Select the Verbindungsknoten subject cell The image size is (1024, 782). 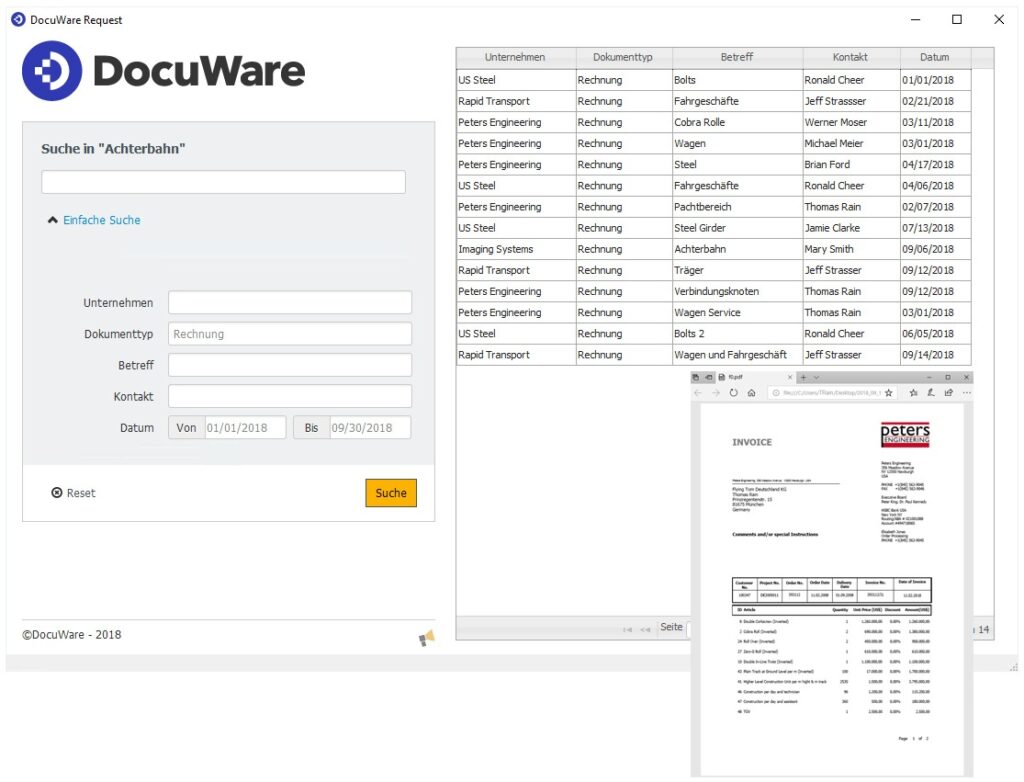click(737, 291)
